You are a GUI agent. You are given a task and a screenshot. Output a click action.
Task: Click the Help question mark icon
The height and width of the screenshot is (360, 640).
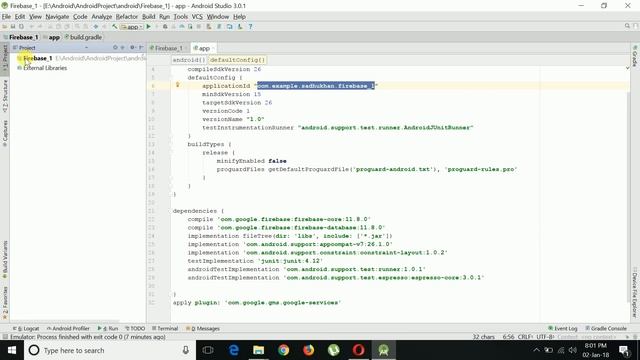pos(250,27)
